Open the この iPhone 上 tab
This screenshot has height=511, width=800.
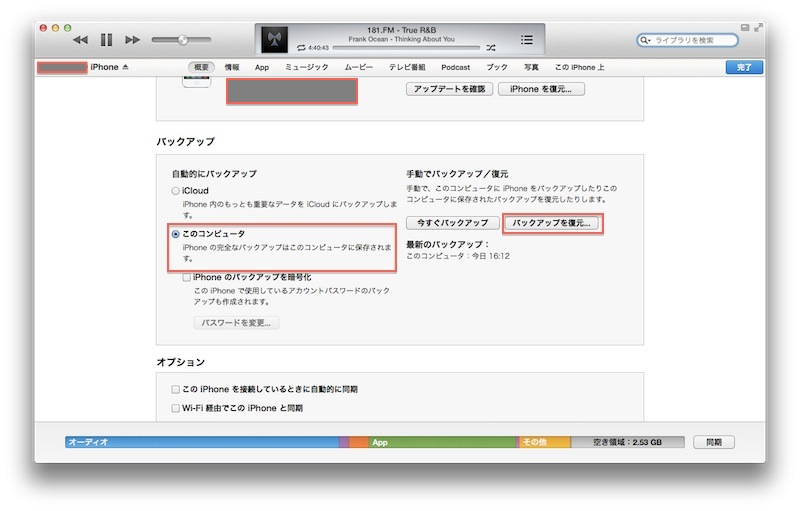pos(580,67)
